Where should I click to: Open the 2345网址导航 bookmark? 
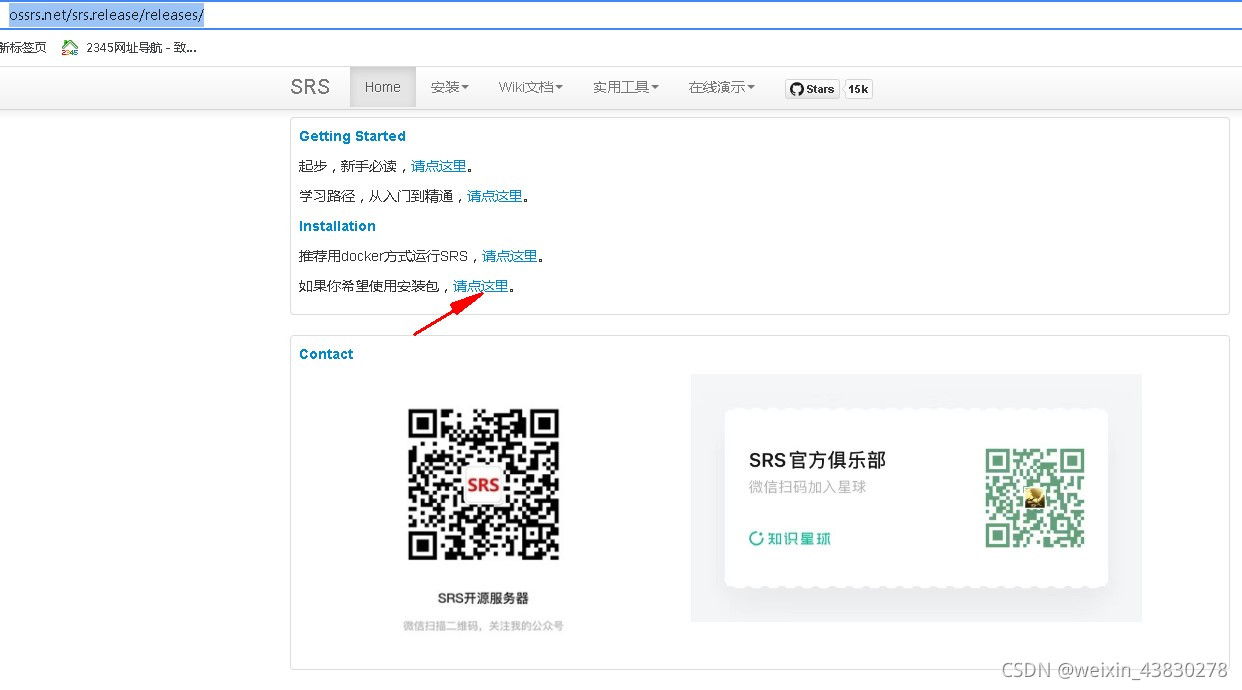coord(130,47)
